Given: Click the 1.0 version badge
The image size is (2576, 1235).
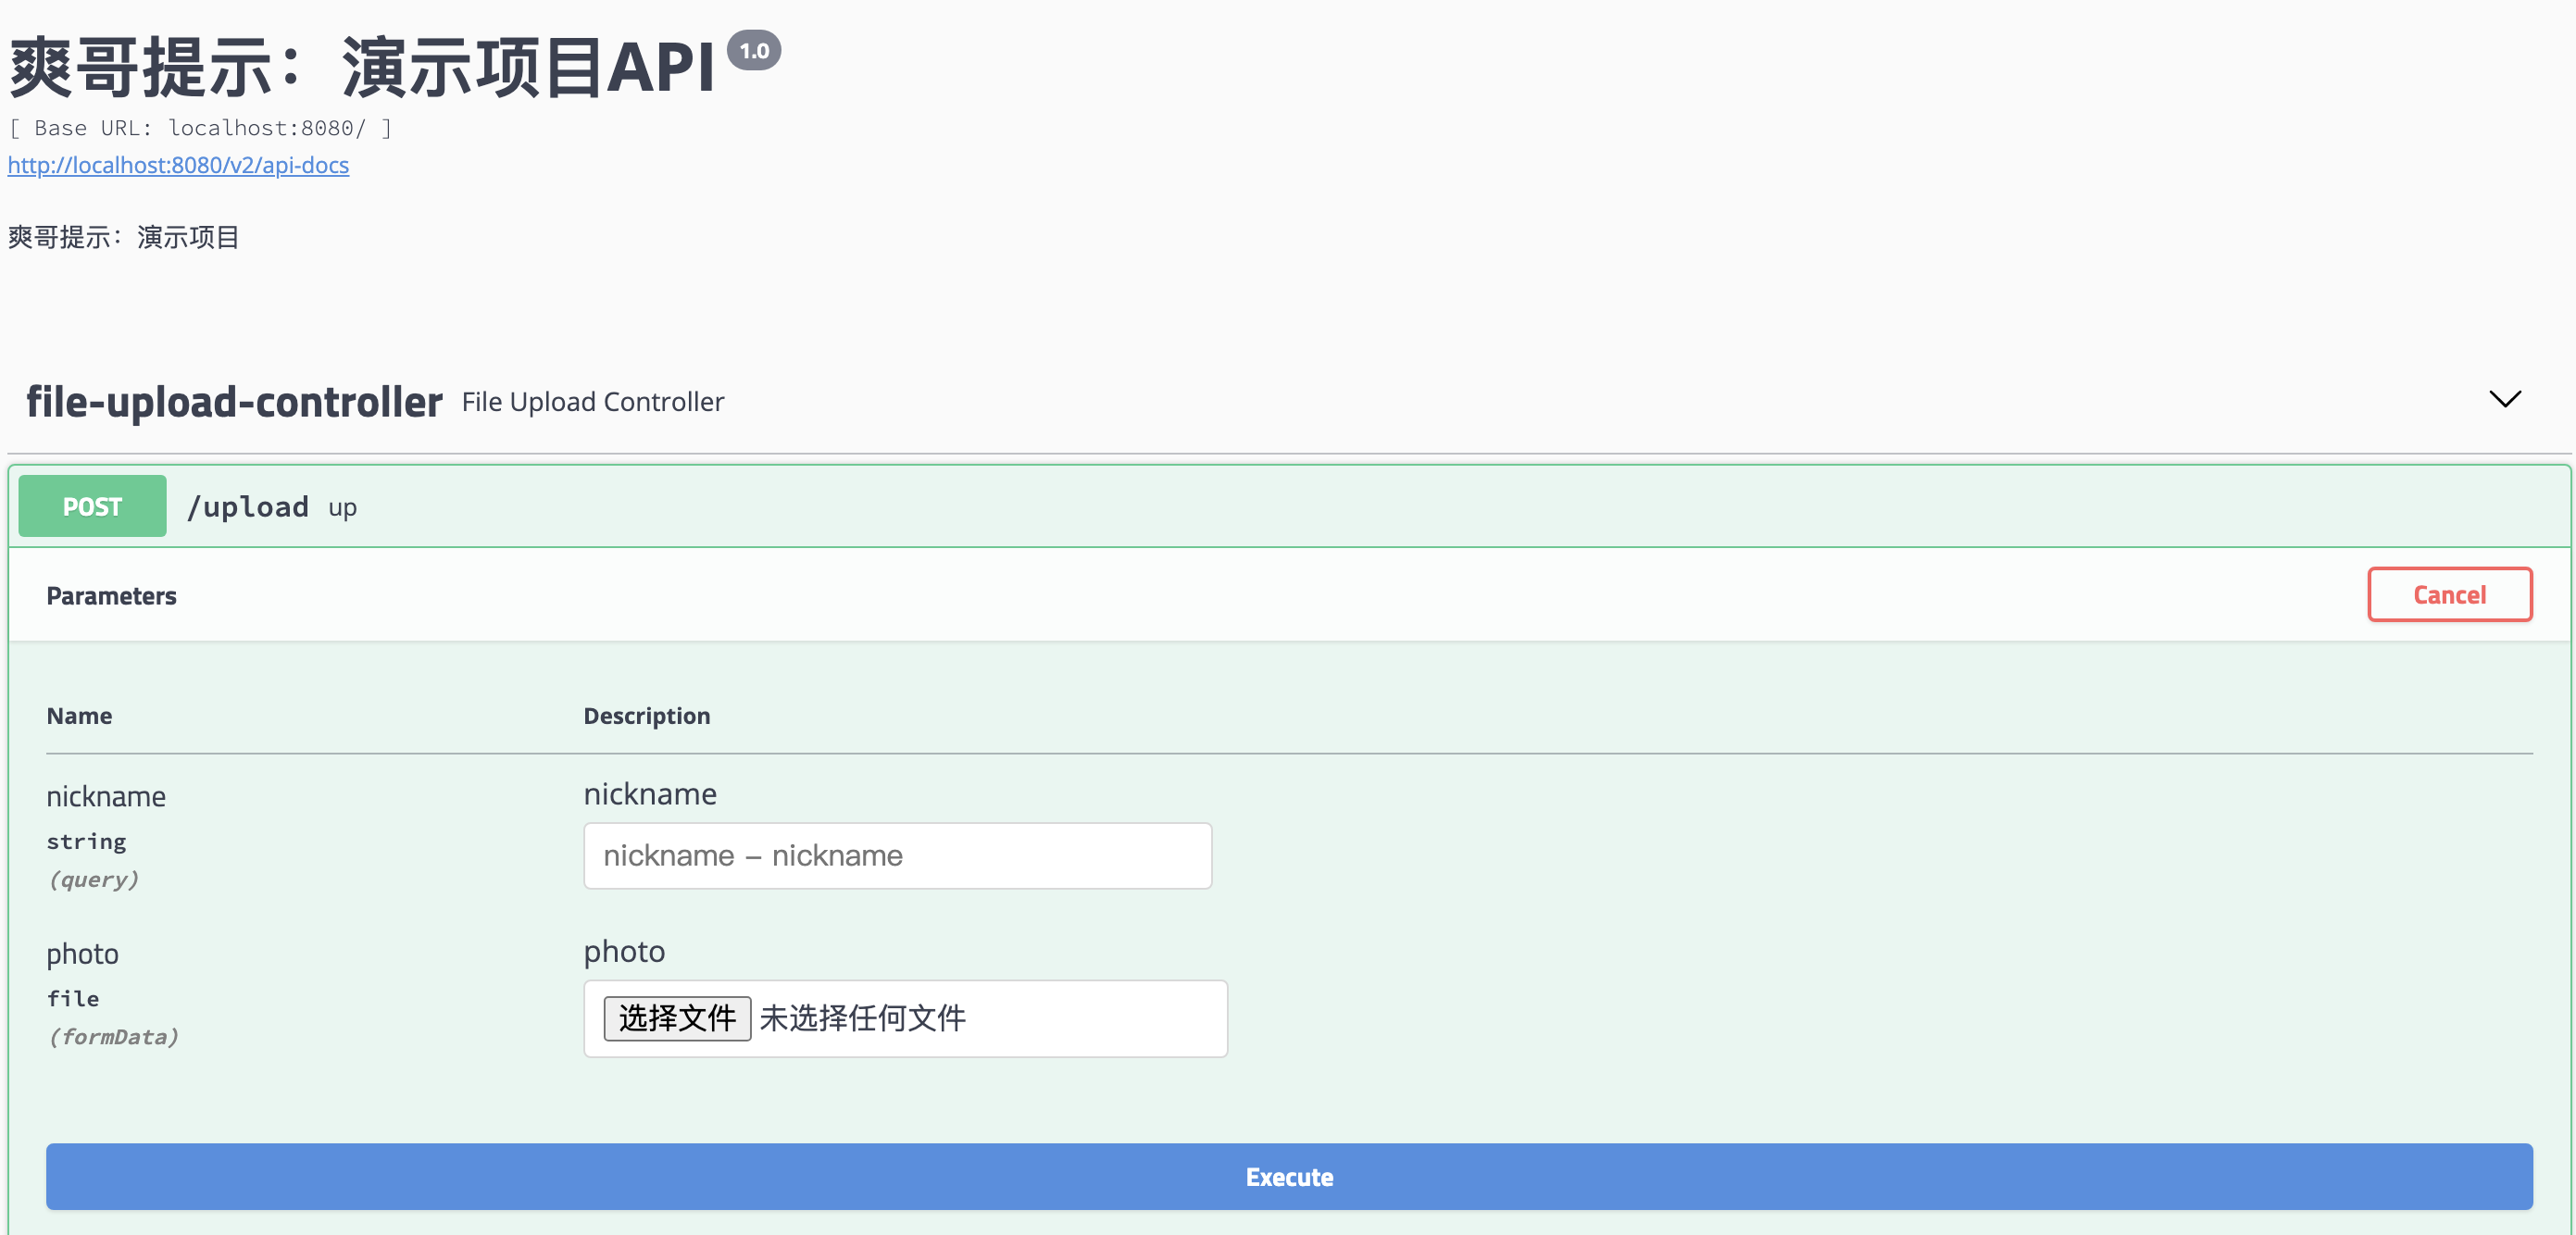Looking at the screenshot, I should [x=753, y=51].
